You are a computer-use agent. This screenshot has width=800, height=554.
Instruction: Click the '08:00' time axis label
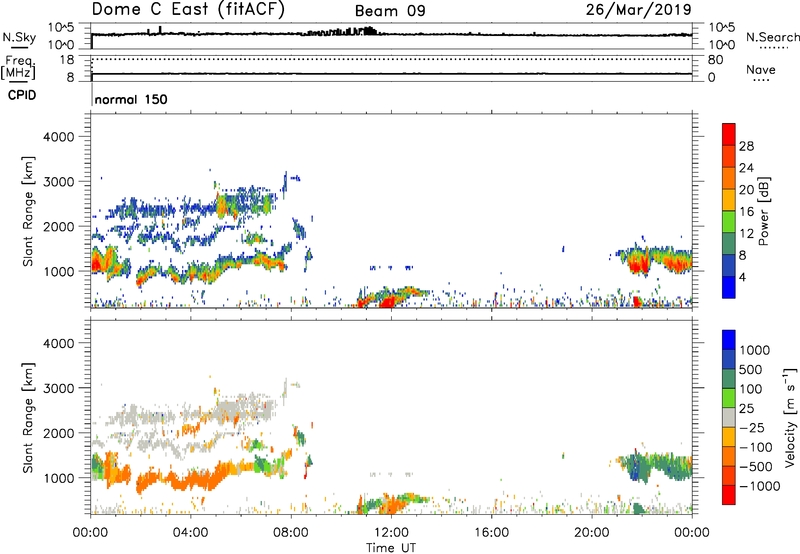290,533
